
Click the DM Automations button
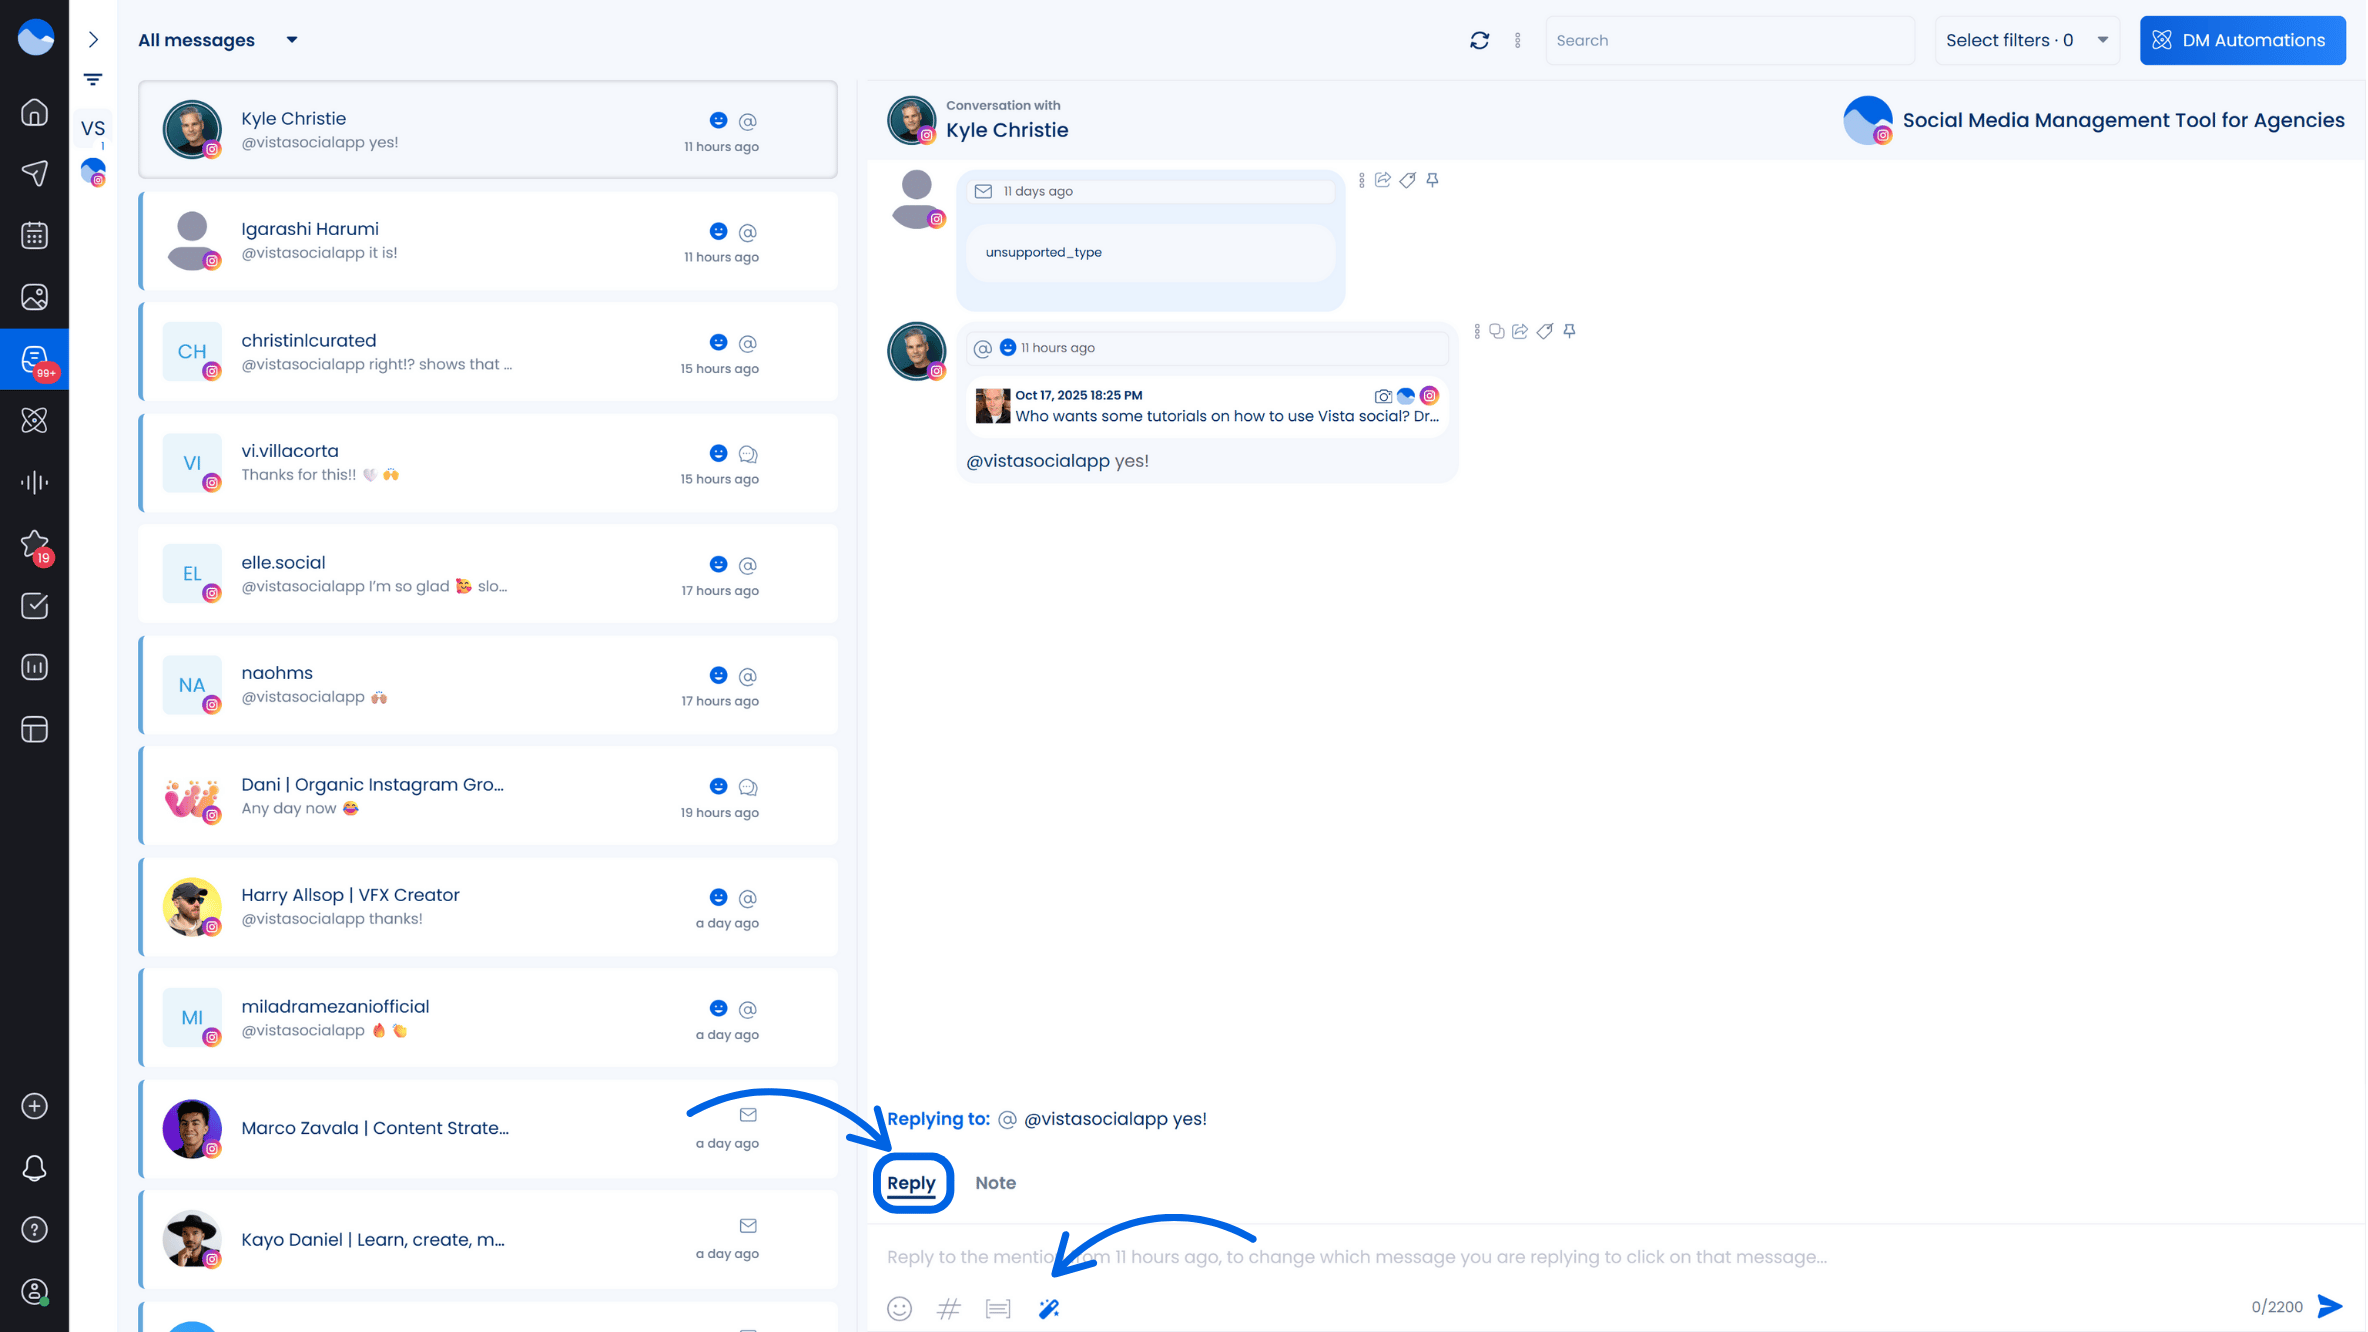tap(2242, 40)
